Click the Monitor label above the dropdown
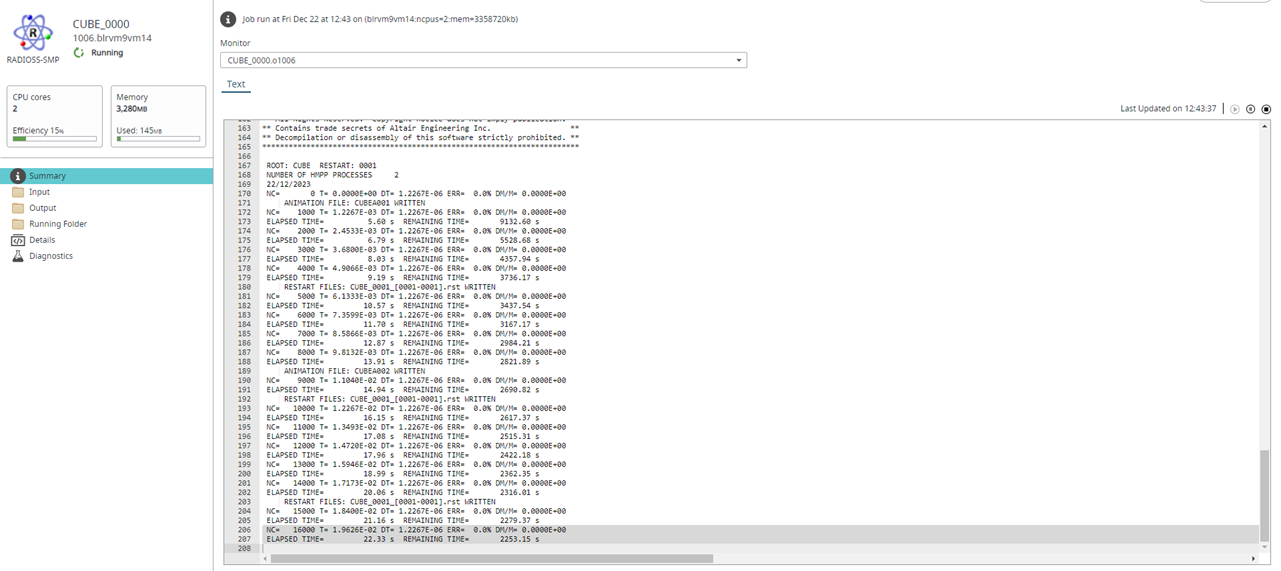1281x571 pixels. [236, 43]
